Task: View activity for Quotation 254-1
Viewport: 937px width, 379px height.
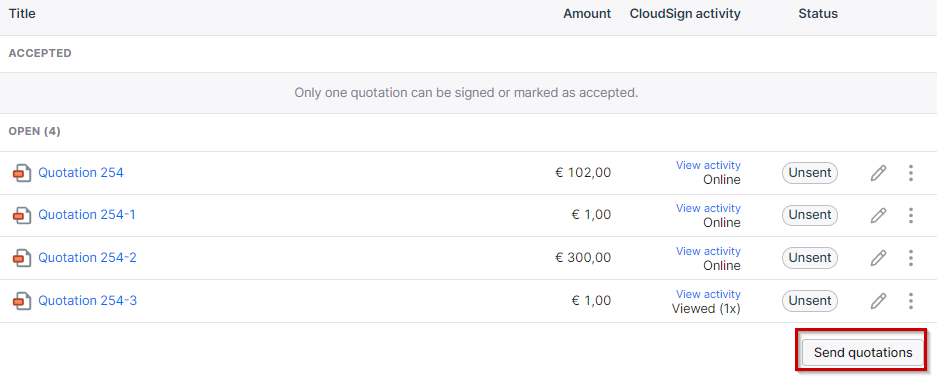Action: pos(708,208)
